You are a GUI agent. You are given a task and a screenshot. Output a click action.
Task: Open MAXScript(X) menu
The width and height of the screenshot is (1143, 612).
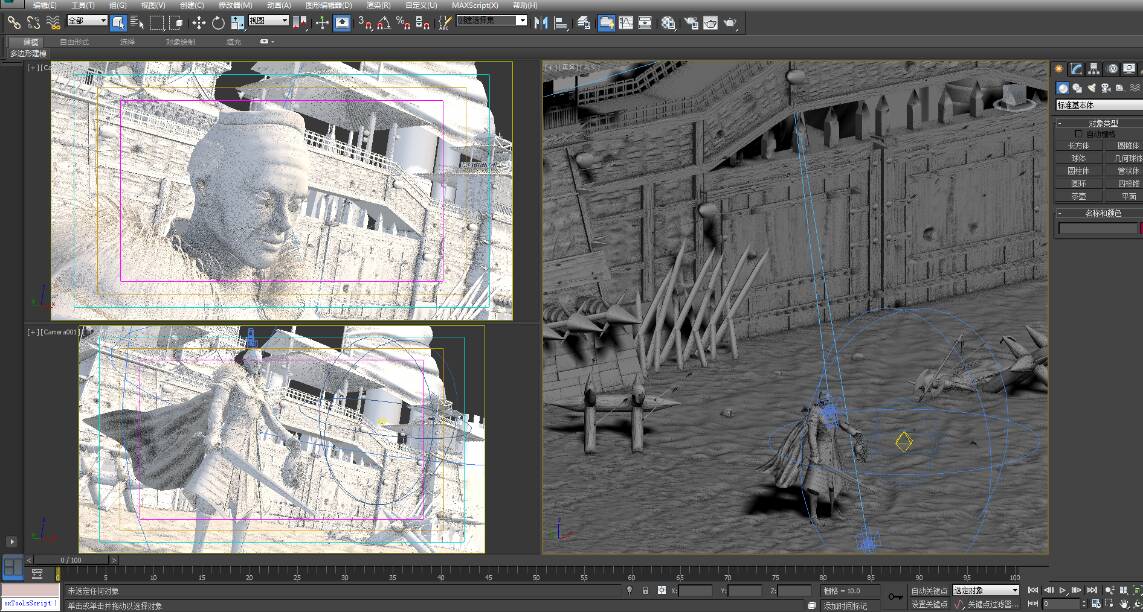475,5
